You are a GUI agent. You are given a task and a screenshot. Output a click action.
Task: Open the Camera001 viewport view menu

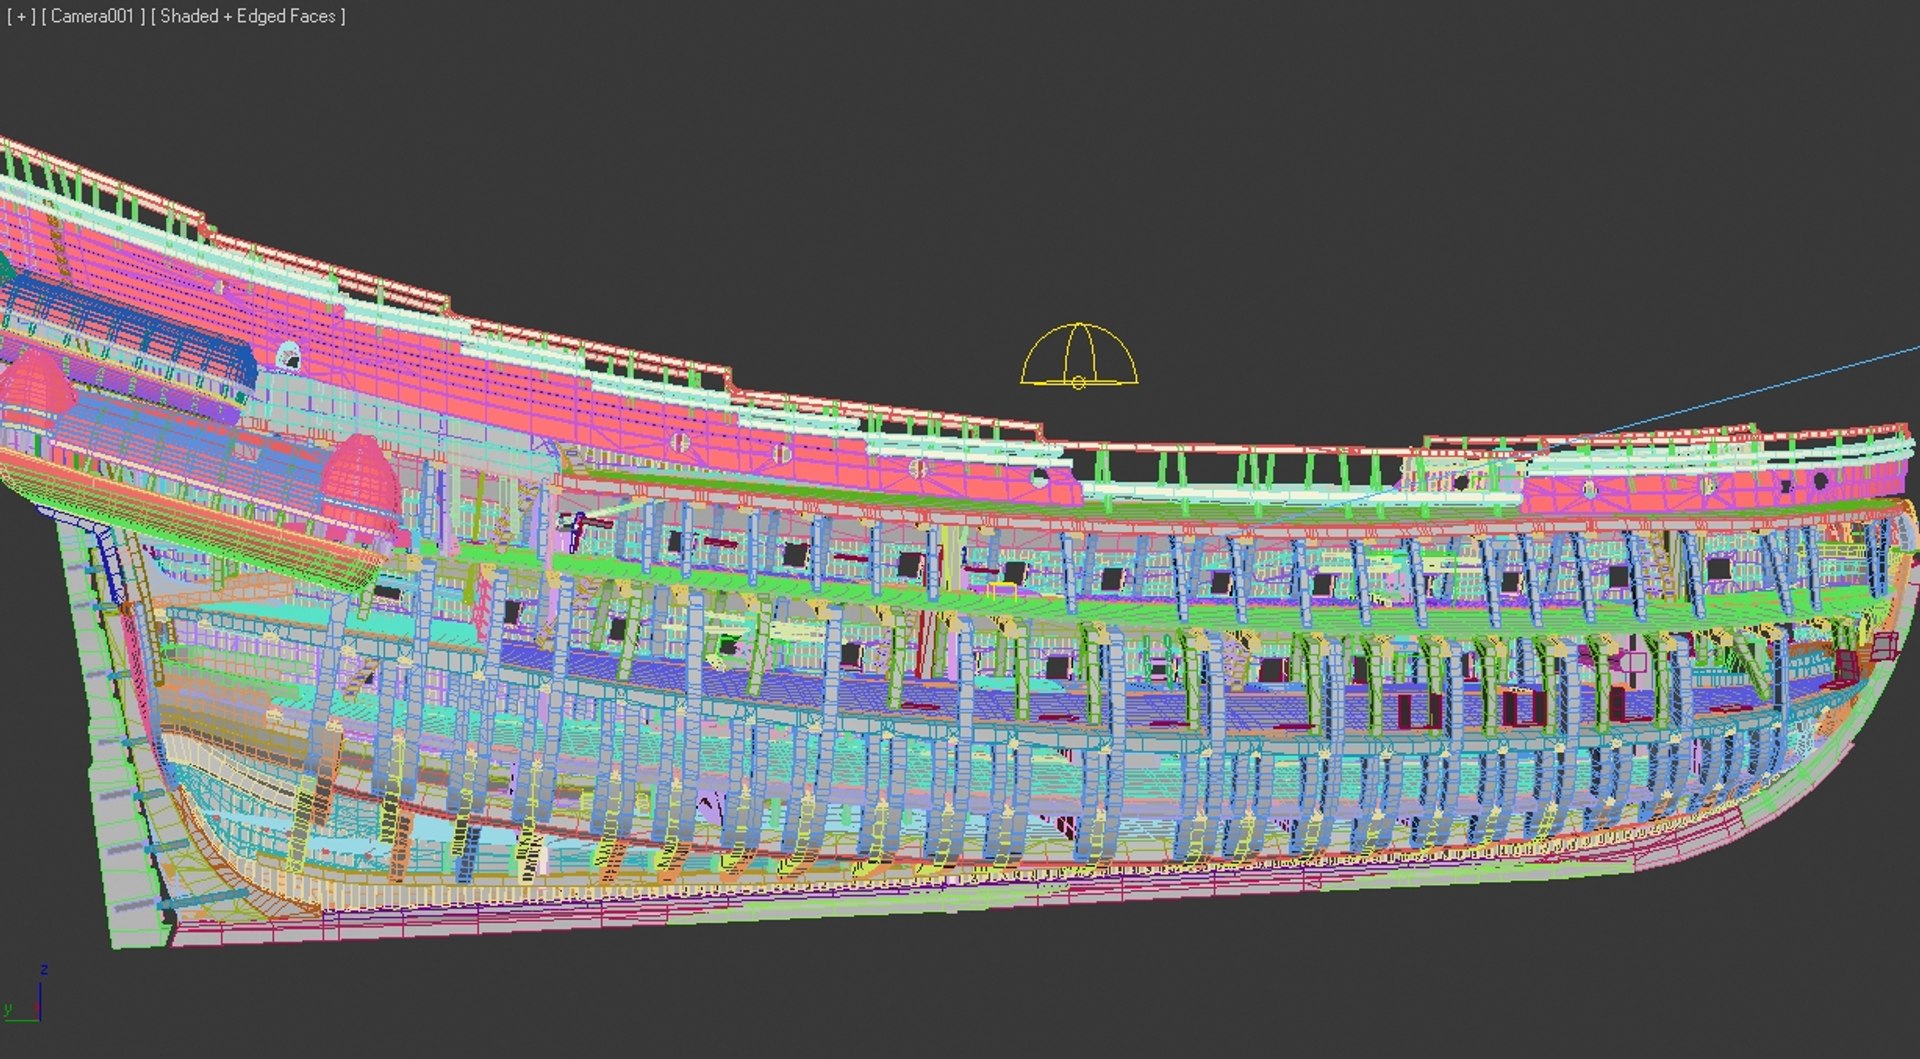coord(92,16)
